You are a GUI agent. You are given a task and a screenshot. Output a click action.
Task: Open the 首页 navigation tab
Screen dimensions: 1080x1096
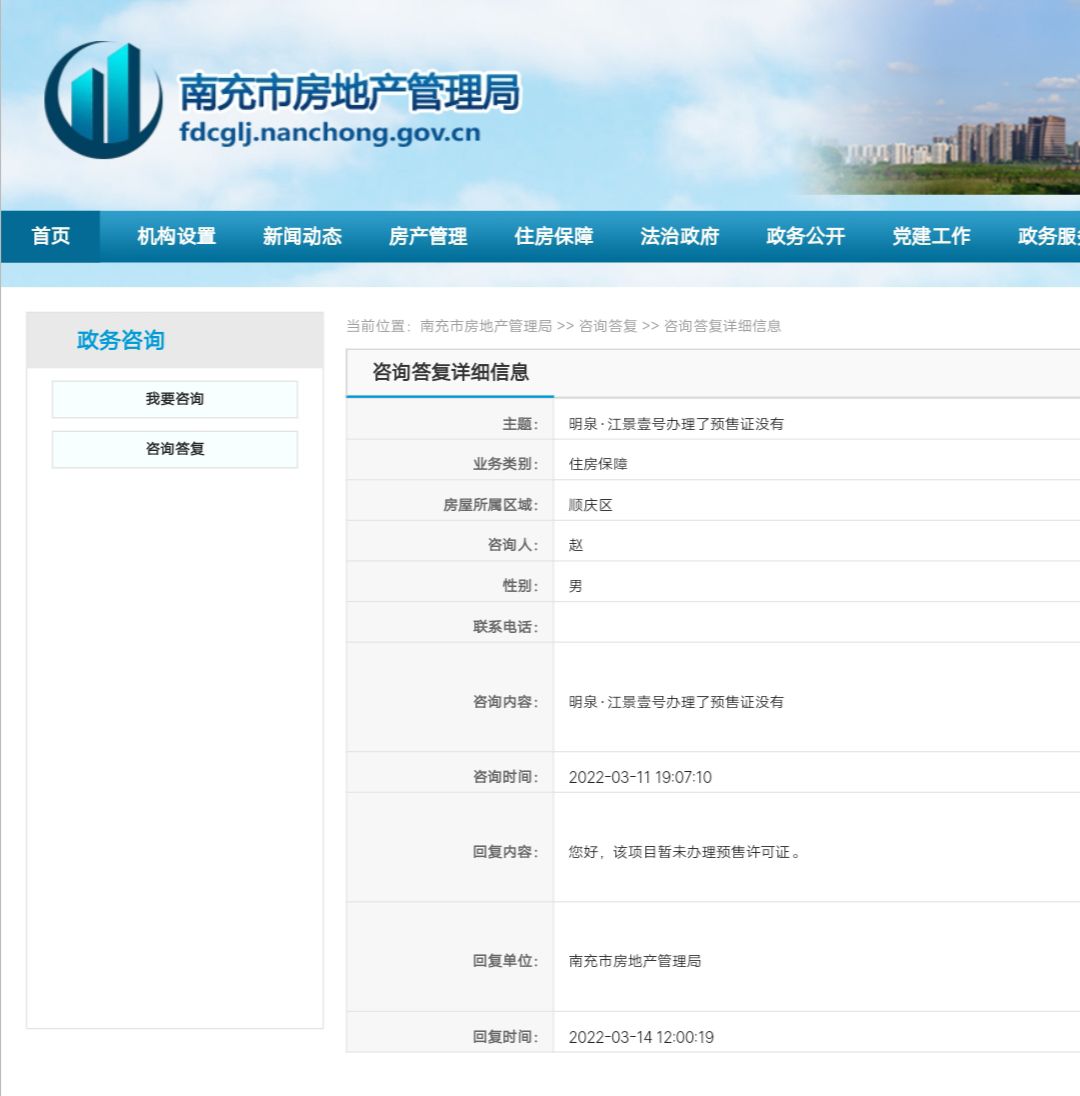click(51, 236)
